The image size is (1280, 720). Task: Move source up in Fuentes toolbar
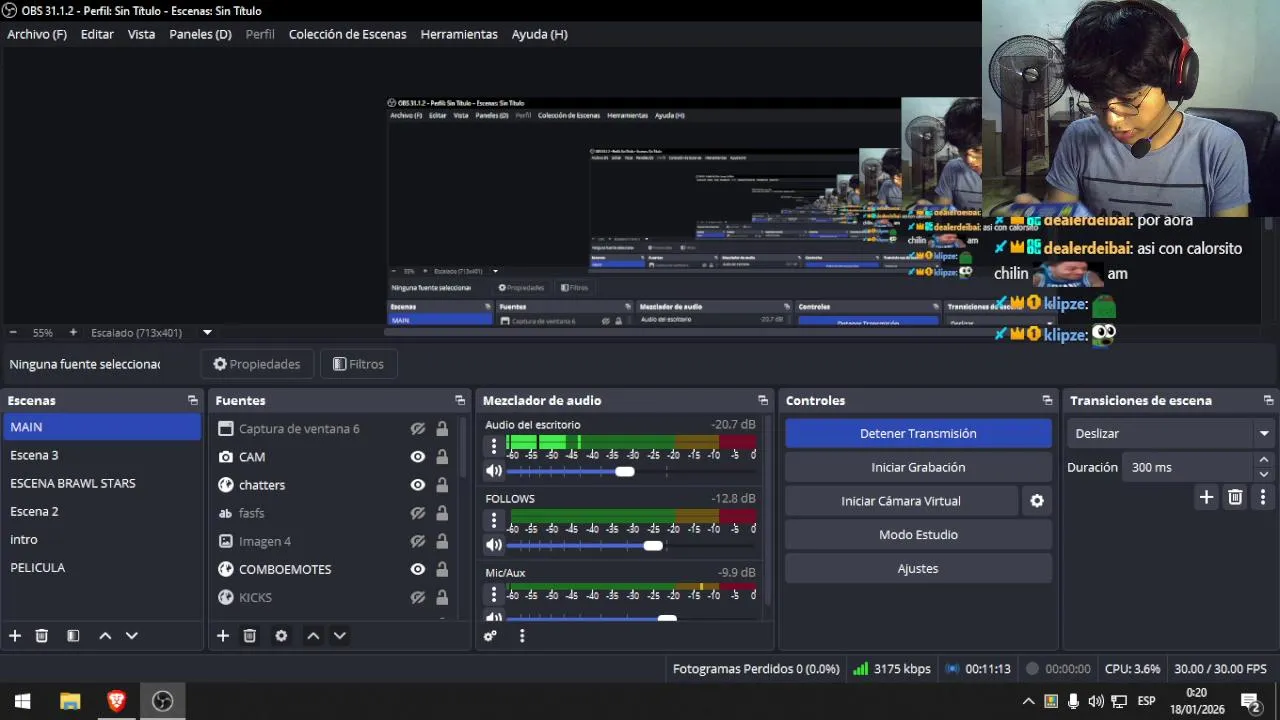coord(313,636)
